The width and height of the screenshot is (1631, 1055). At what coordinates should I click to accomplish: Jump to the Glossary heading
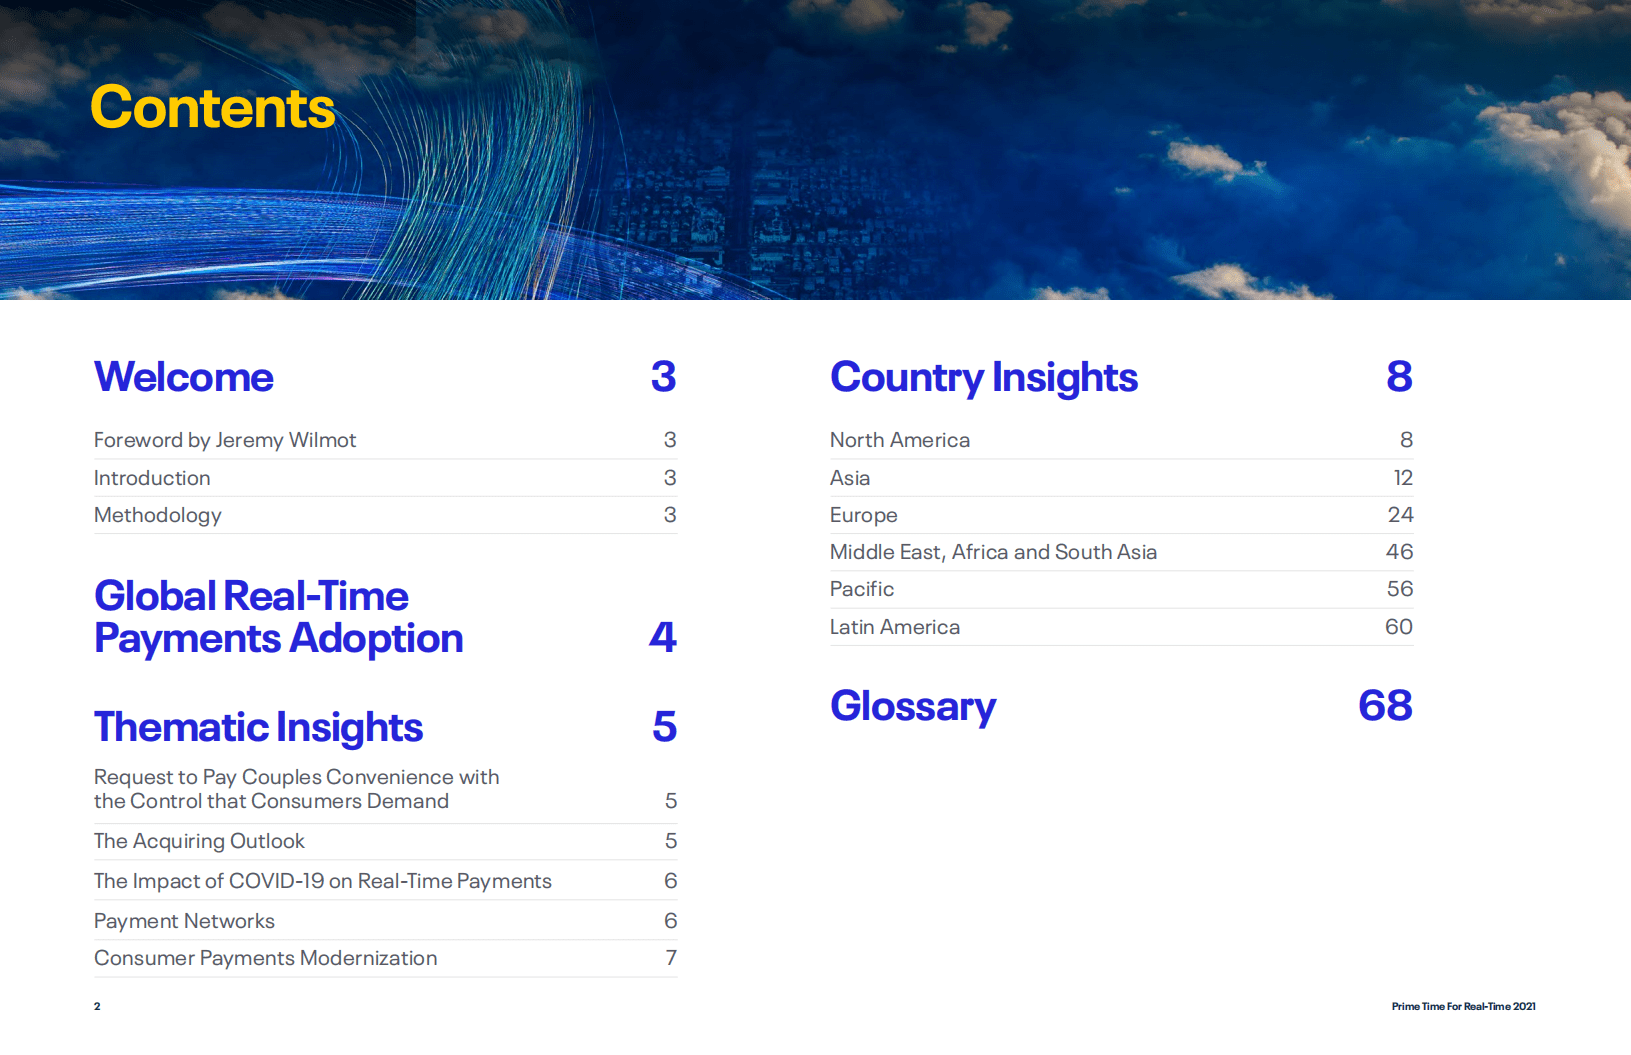(912, 706)
